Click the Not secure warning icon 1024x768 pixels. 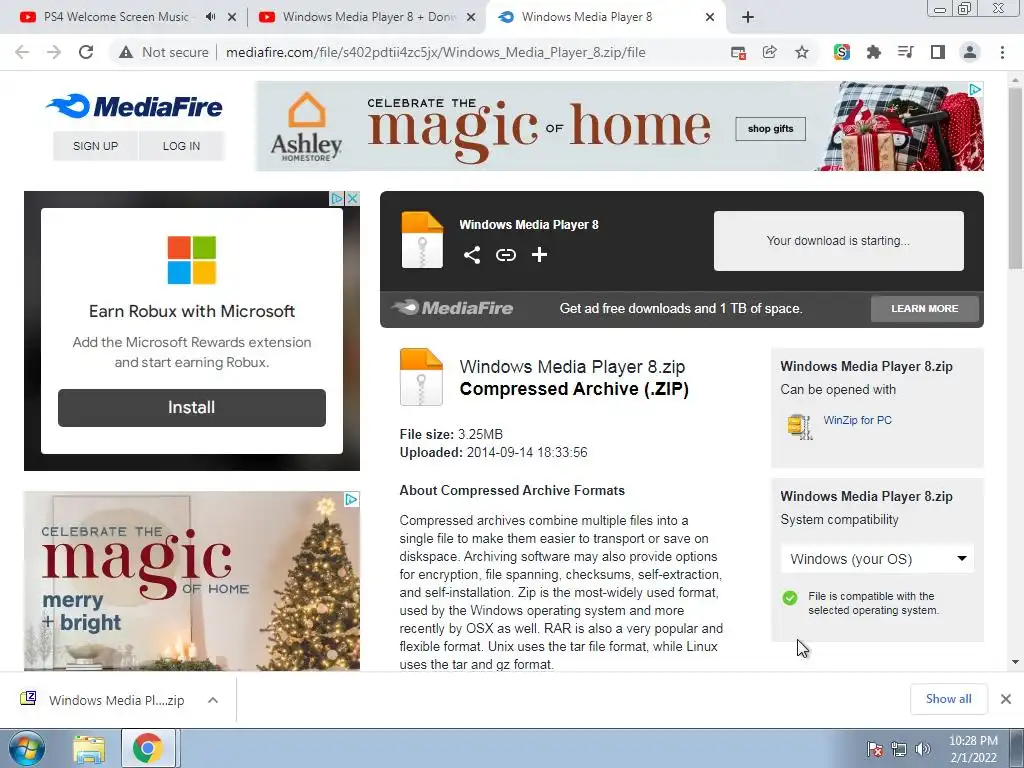[x=126, y=52]
